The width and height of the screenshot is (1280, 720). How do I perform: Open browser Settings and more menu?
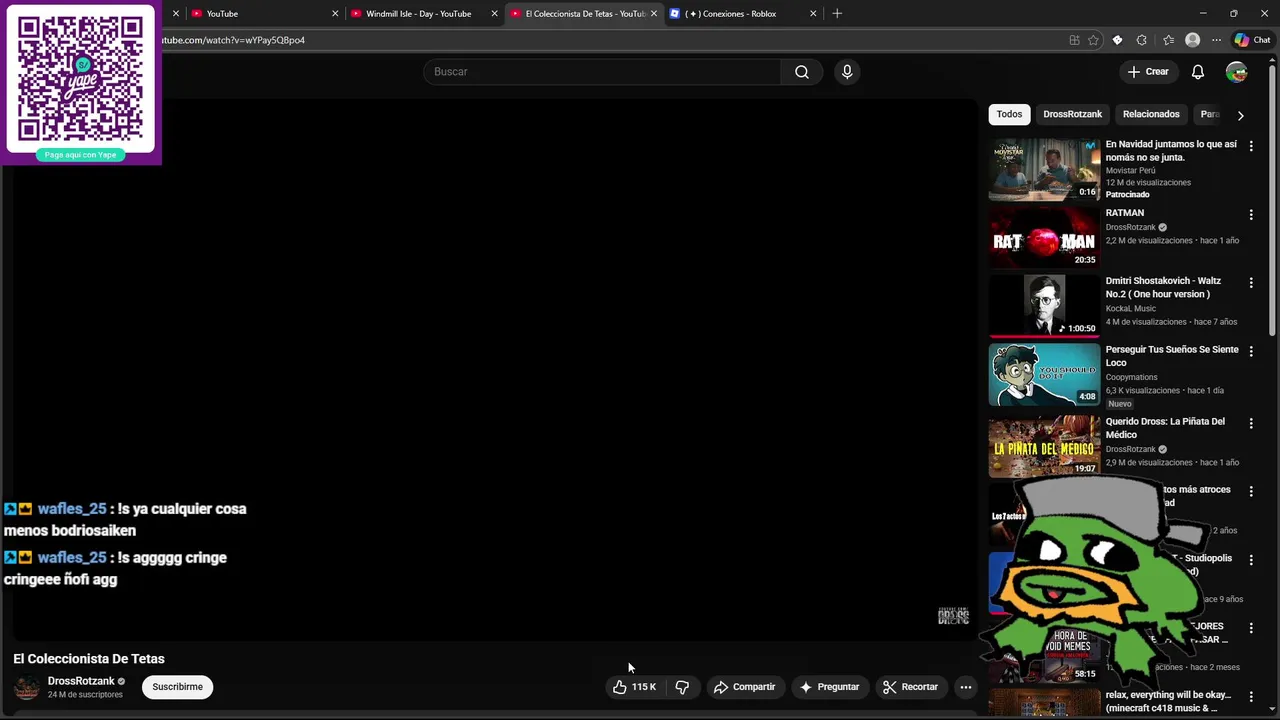1216,40
